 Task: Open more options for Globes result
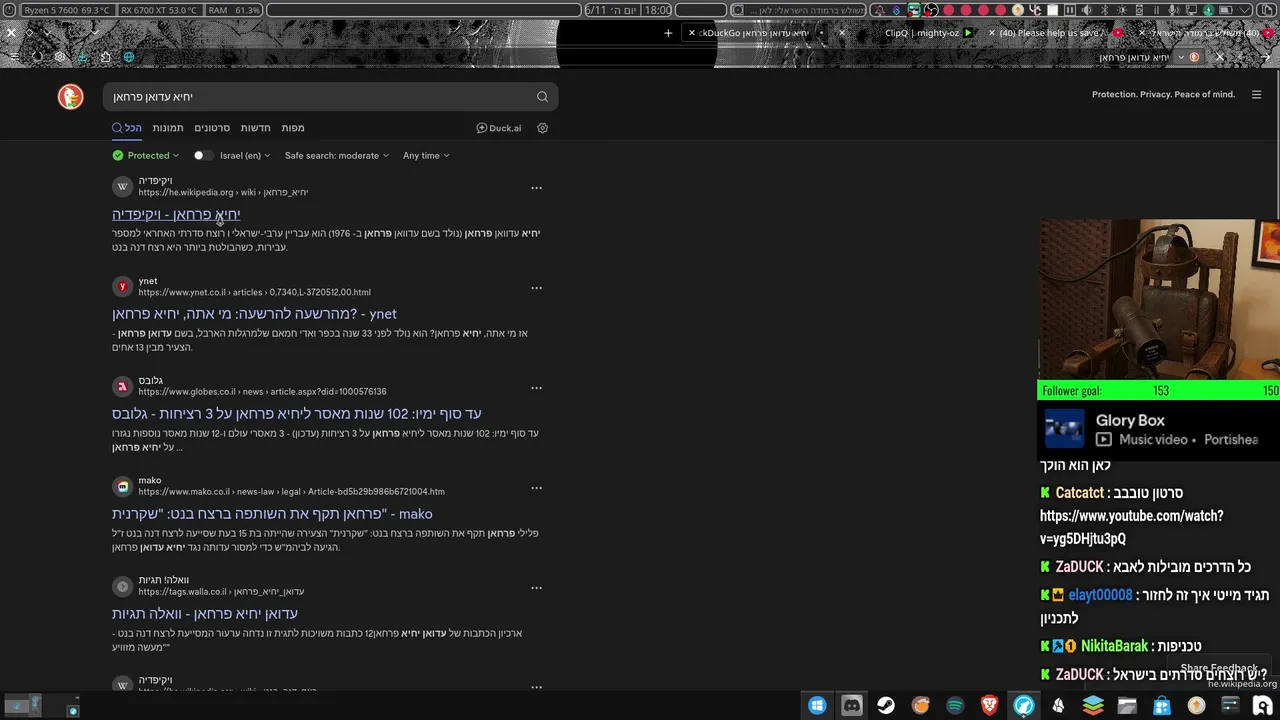536,388
